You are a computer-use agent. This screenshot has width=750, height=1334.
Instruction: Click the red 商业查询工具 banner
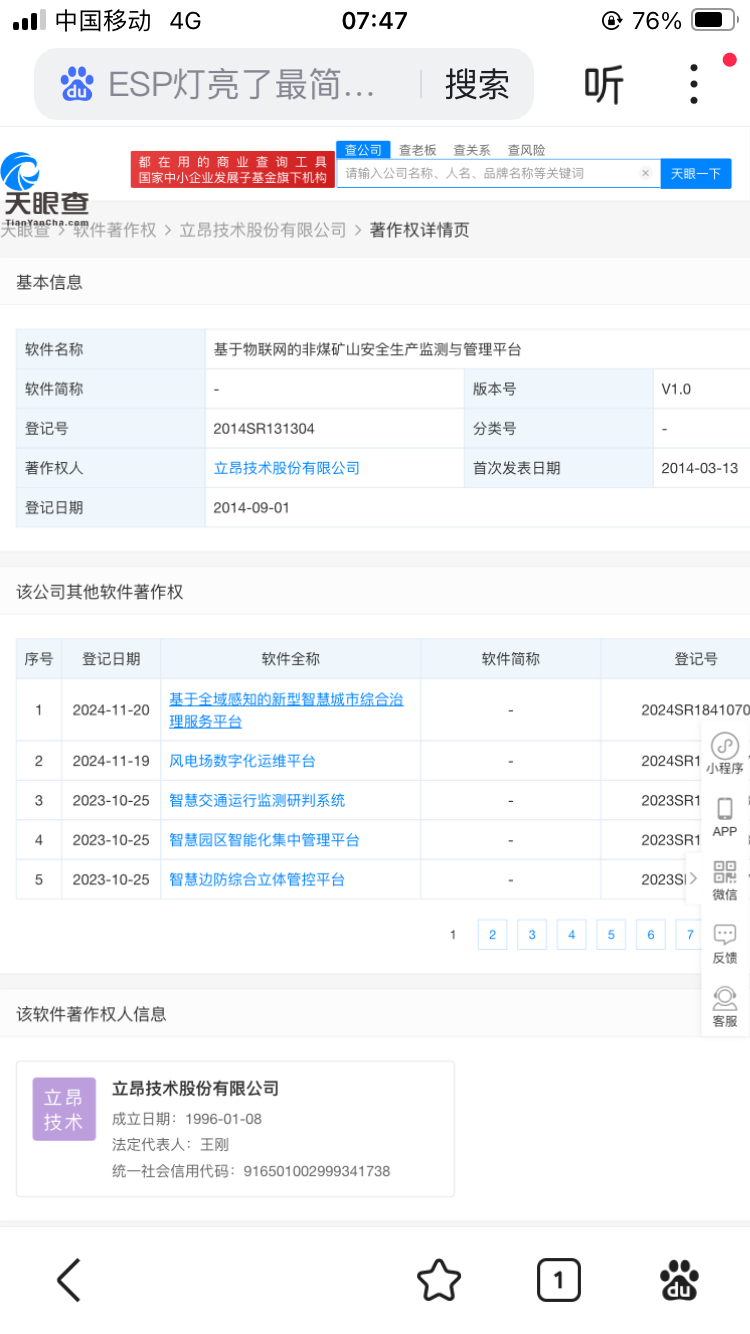pos(233,170)
